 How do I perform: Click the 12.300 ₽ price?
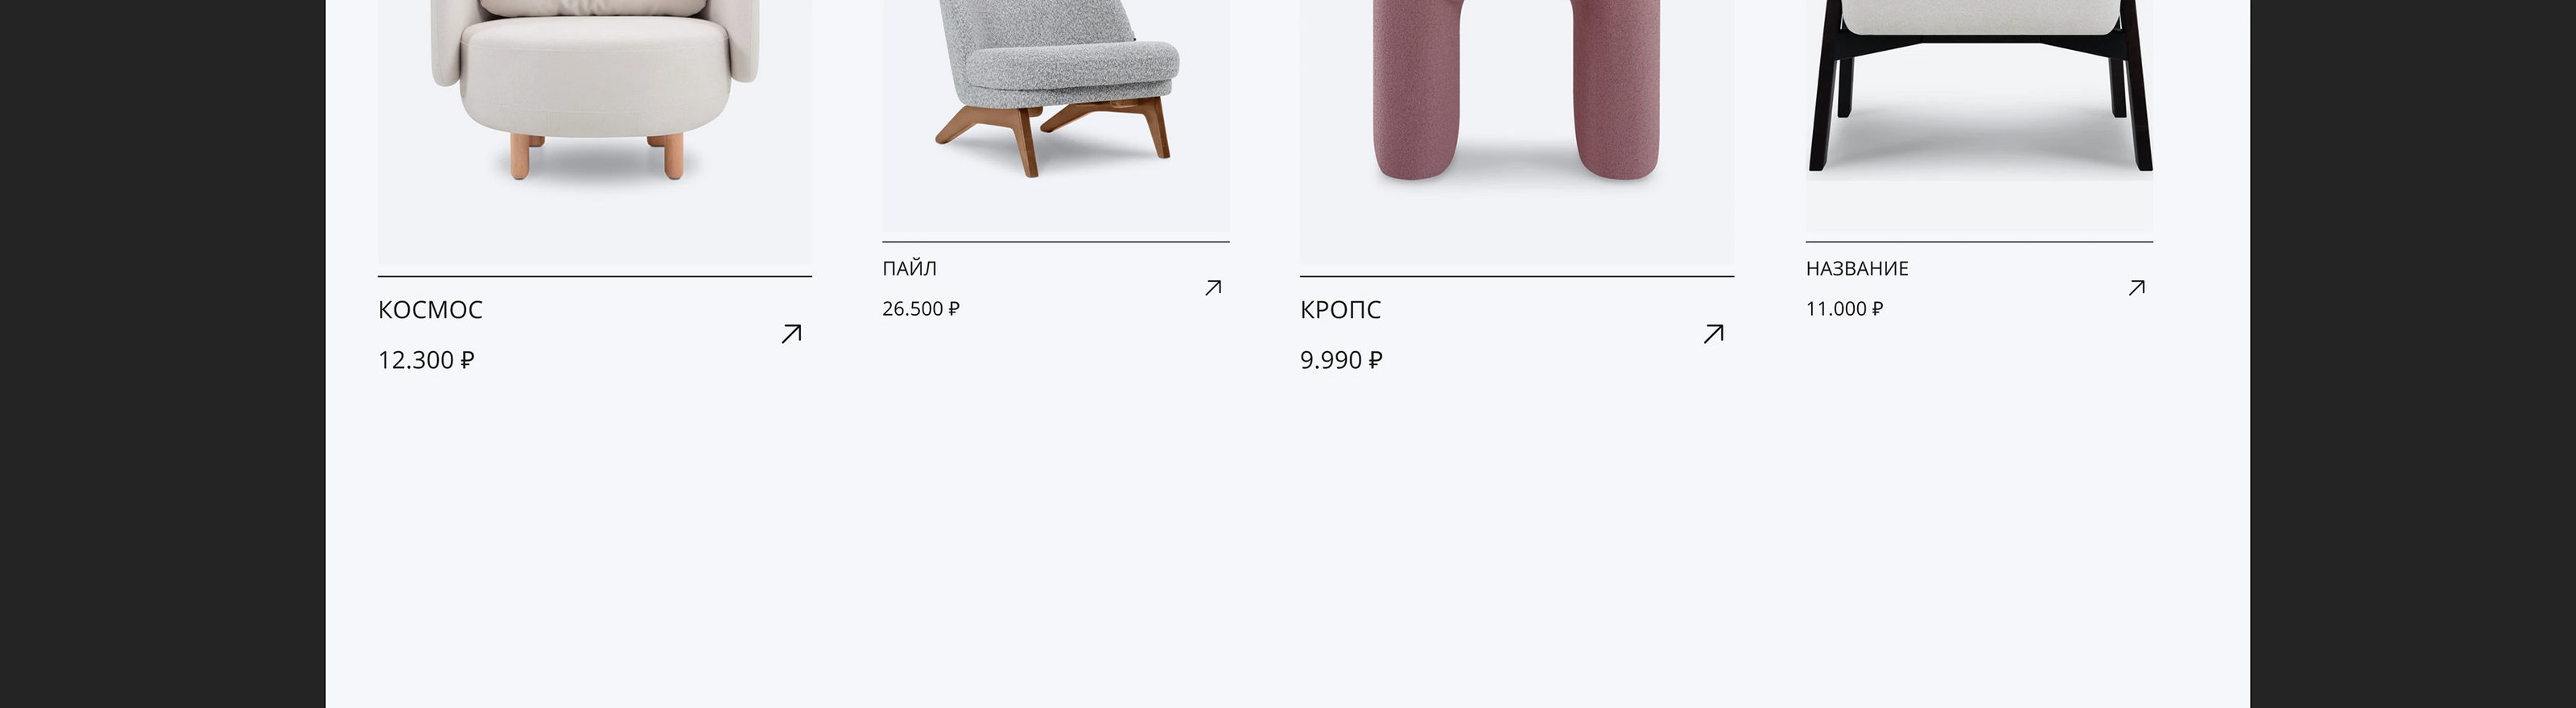426,360
